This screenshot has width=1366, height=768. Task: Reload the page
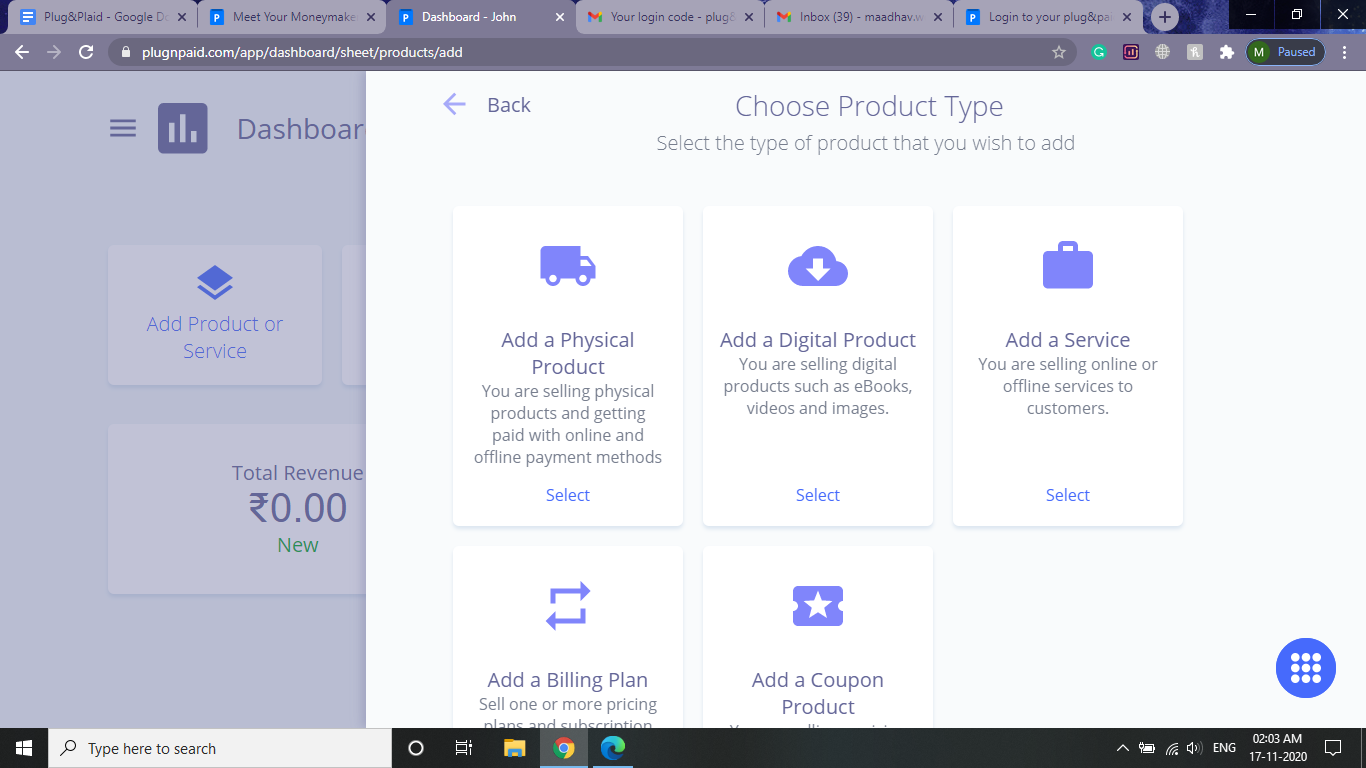click(86, 52)
